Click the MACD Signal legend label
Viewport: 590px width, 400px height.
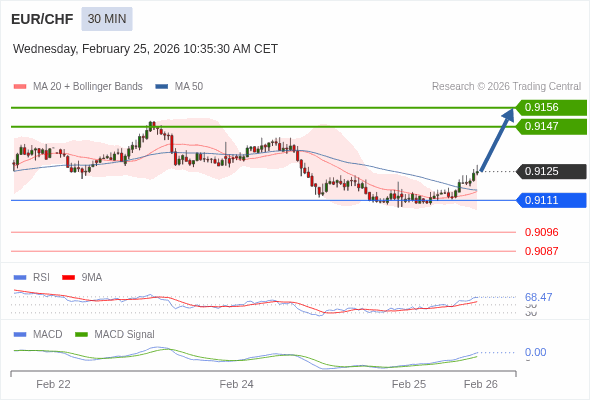pyautogui.click(x=125, y=335)
